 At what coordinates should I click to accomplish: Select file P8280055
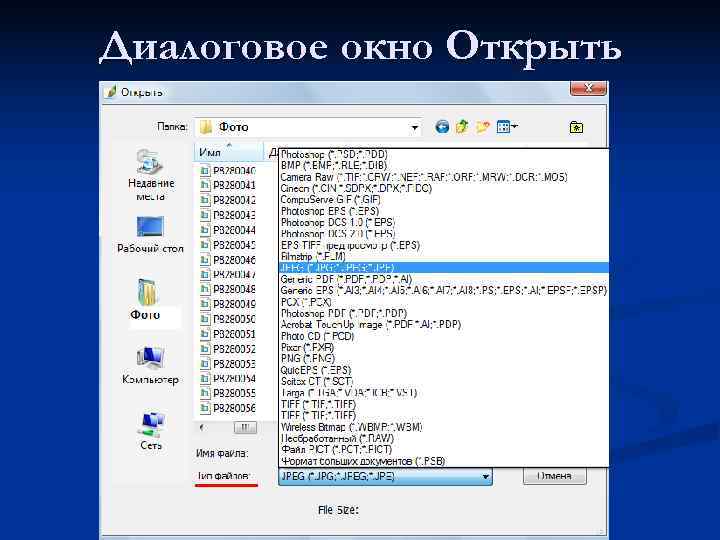tap(228, 394)
